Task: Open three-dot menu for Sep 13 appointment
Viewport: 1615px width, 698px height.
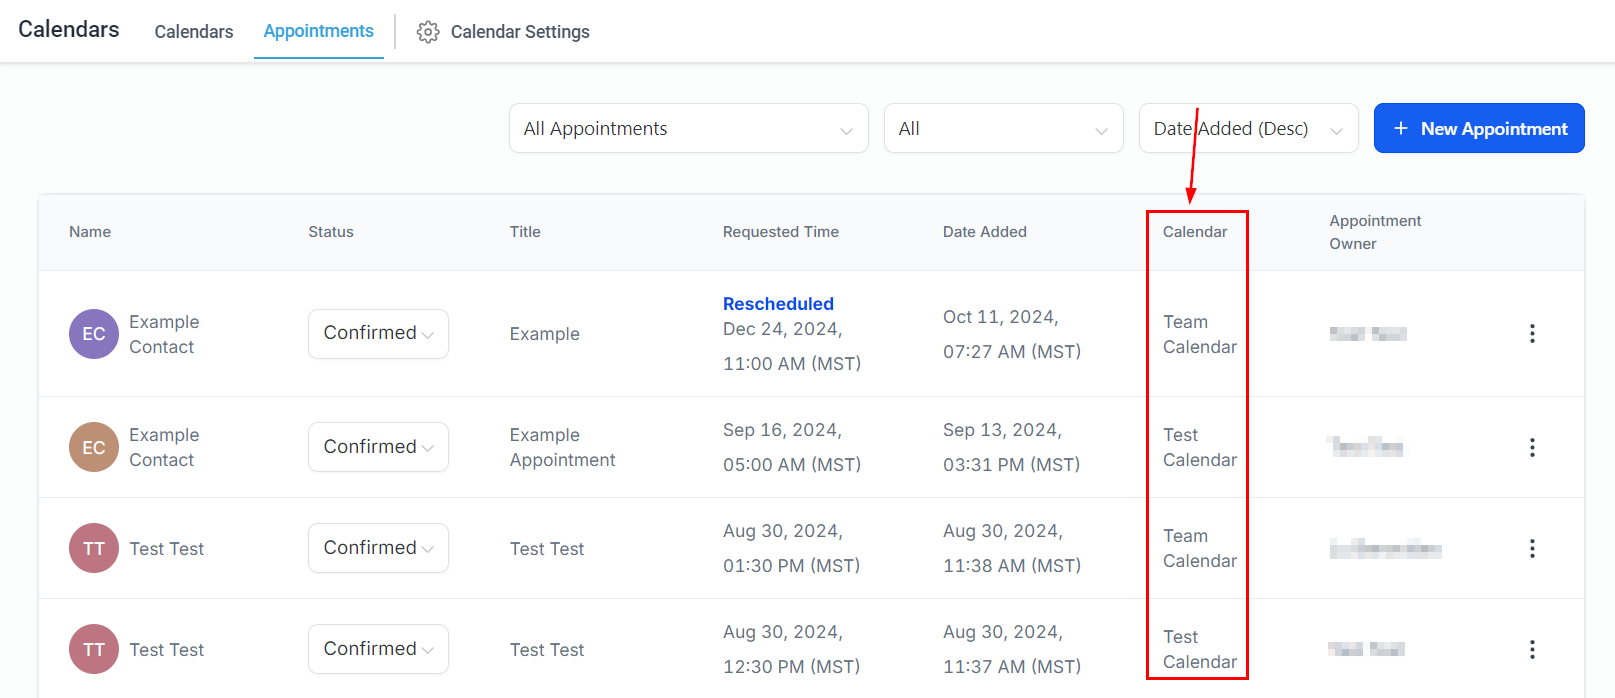Action: 1532,448
